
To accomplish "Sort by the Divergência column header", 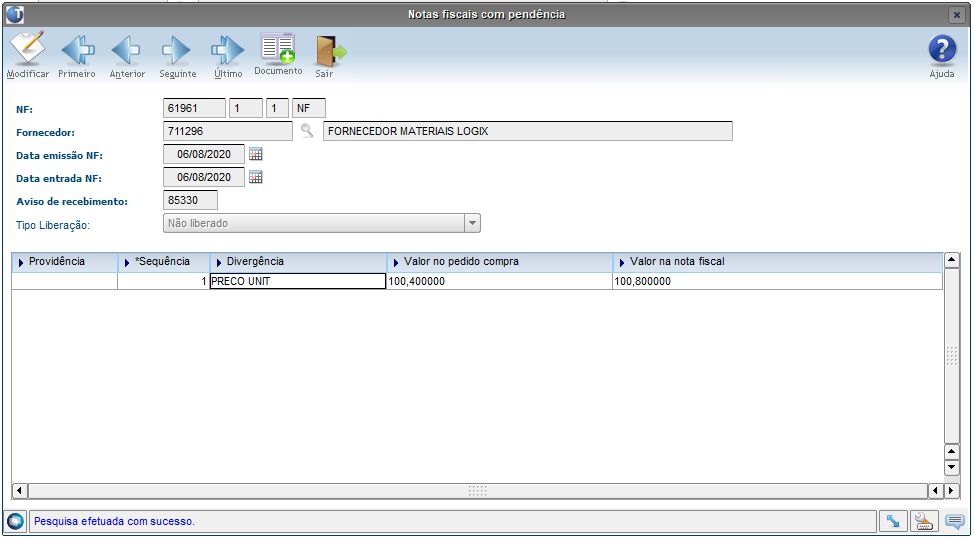I will [298, 262].
